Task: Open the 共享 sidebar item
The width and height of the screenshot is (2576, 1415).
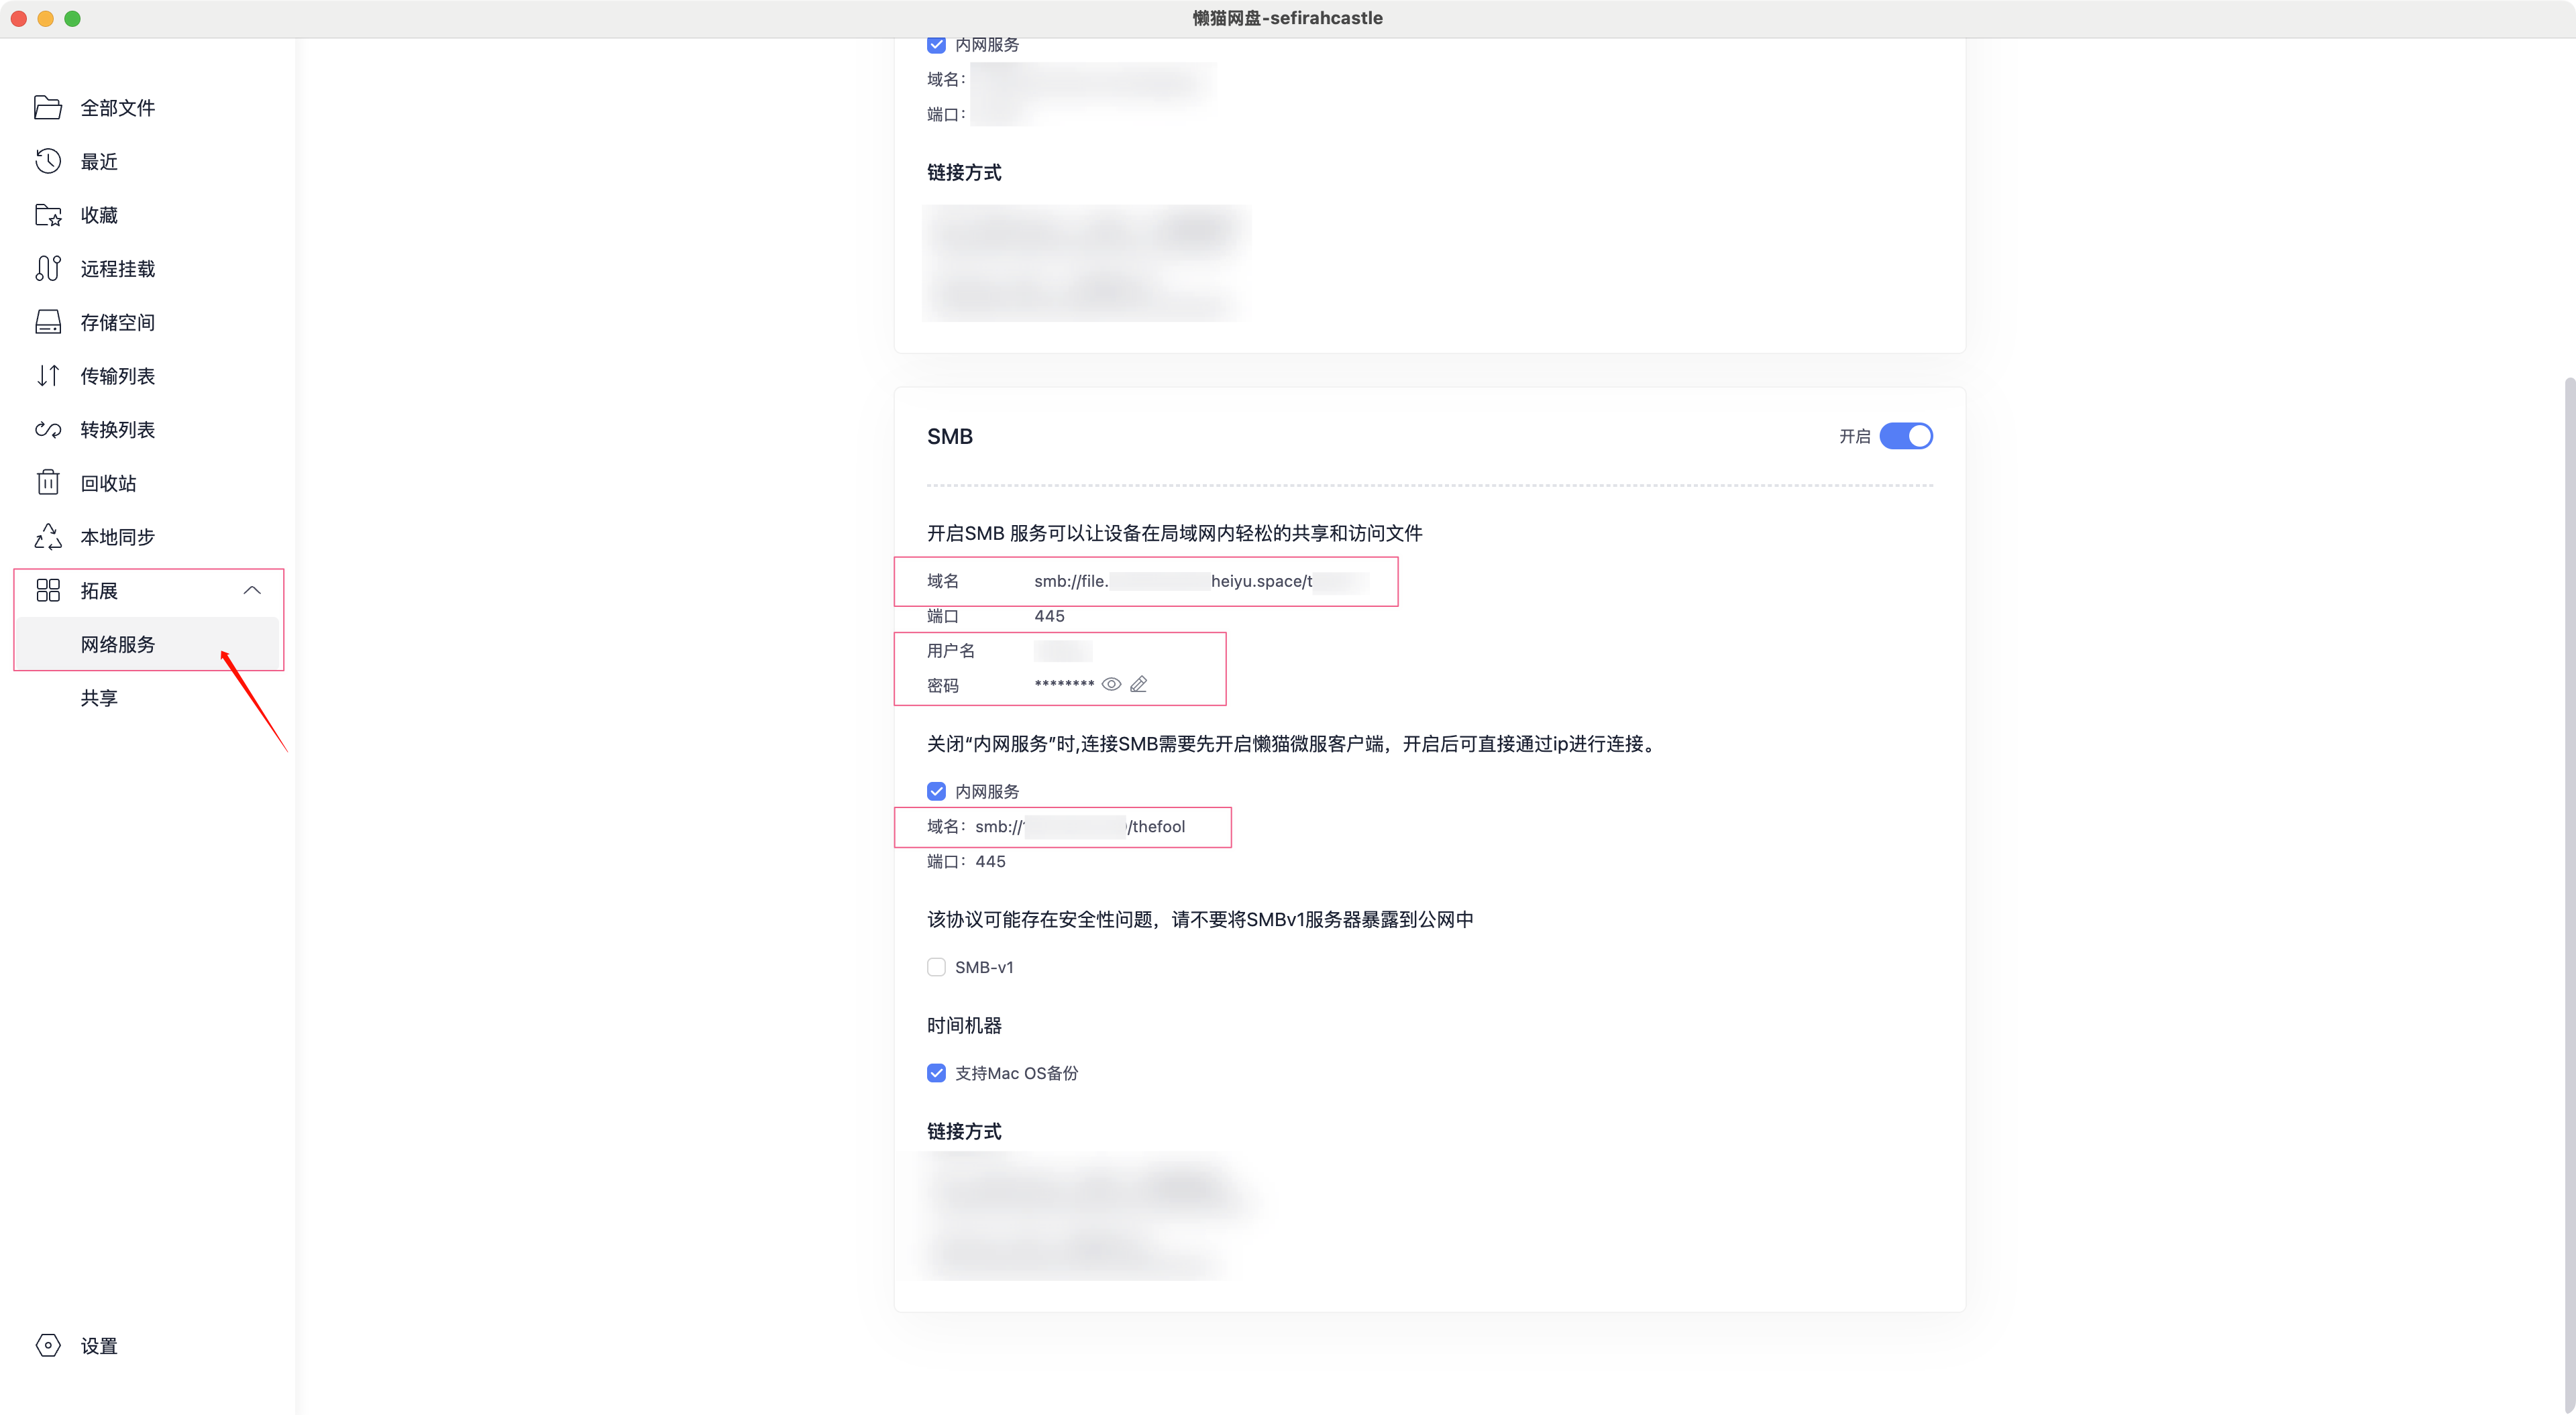Action: click(x=99, y=698)
